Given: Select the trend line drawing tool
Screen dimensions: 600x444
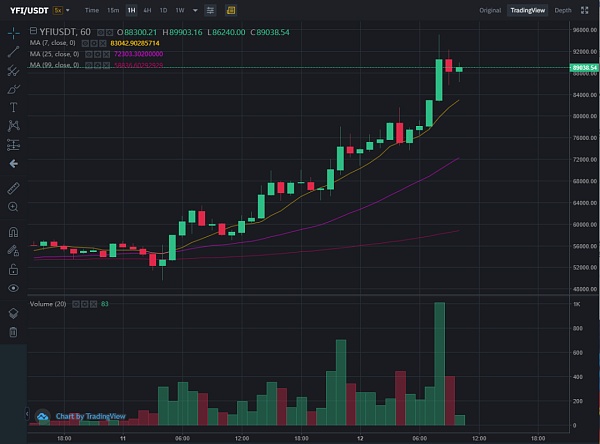Looking at the screenshot, I should click(x=13, y=52).
